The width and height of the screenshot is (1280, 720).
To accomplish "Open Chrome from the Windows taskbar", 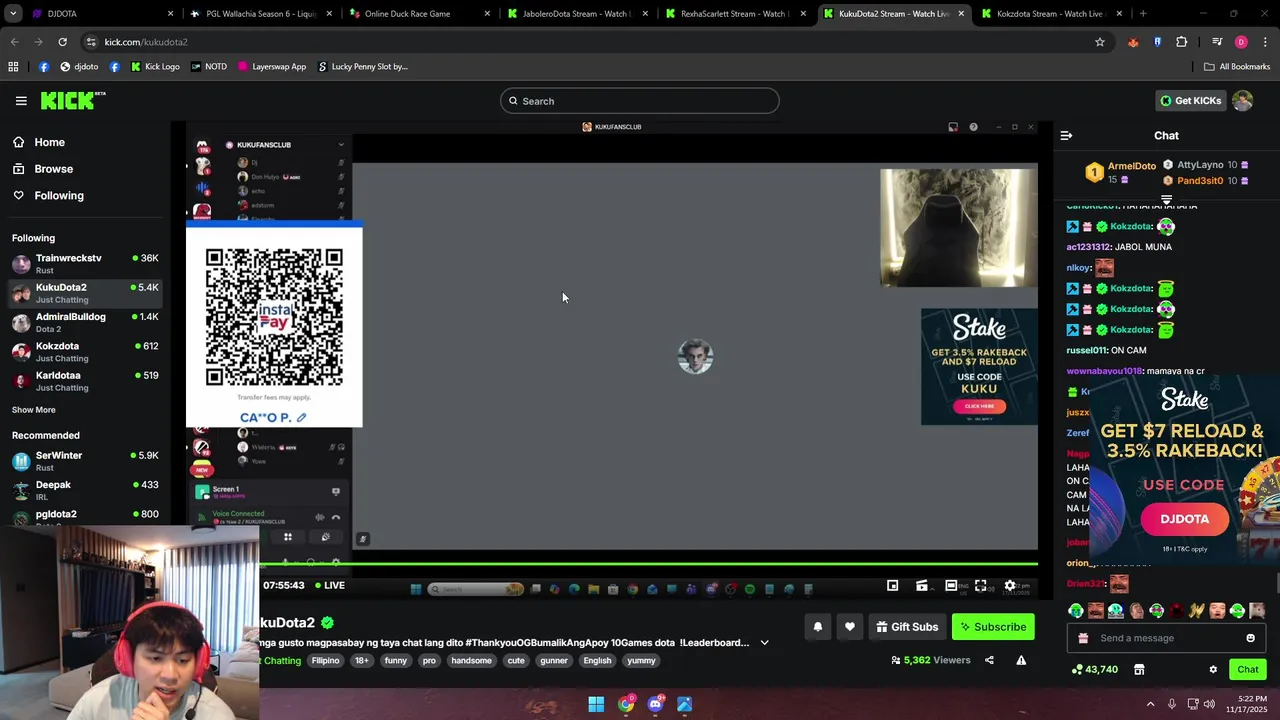I will [x=626, y=704].
